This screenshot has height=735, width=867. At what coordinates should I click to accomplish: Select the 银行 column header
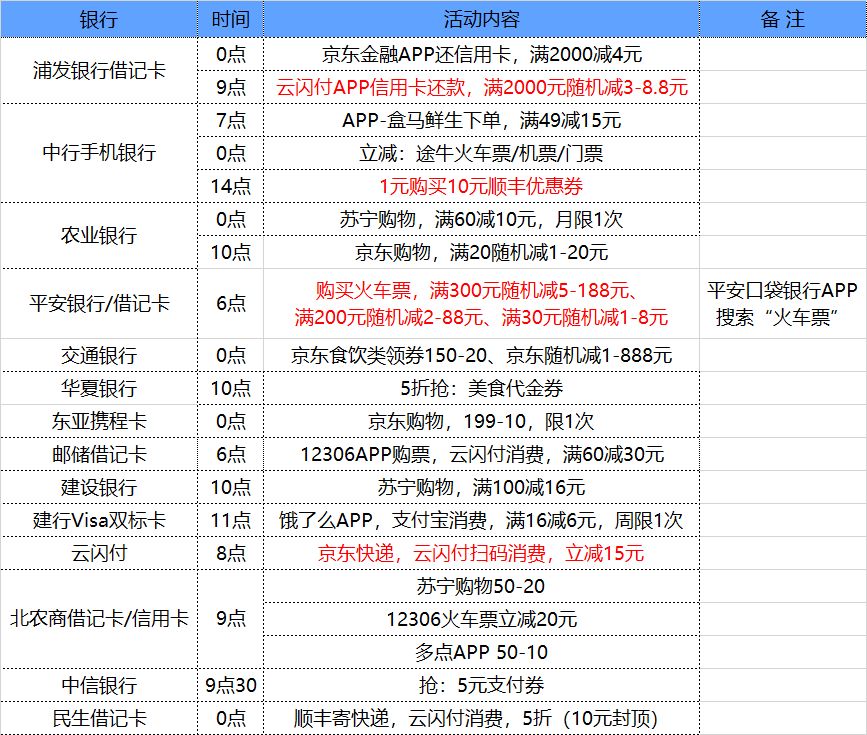[99, 19]
